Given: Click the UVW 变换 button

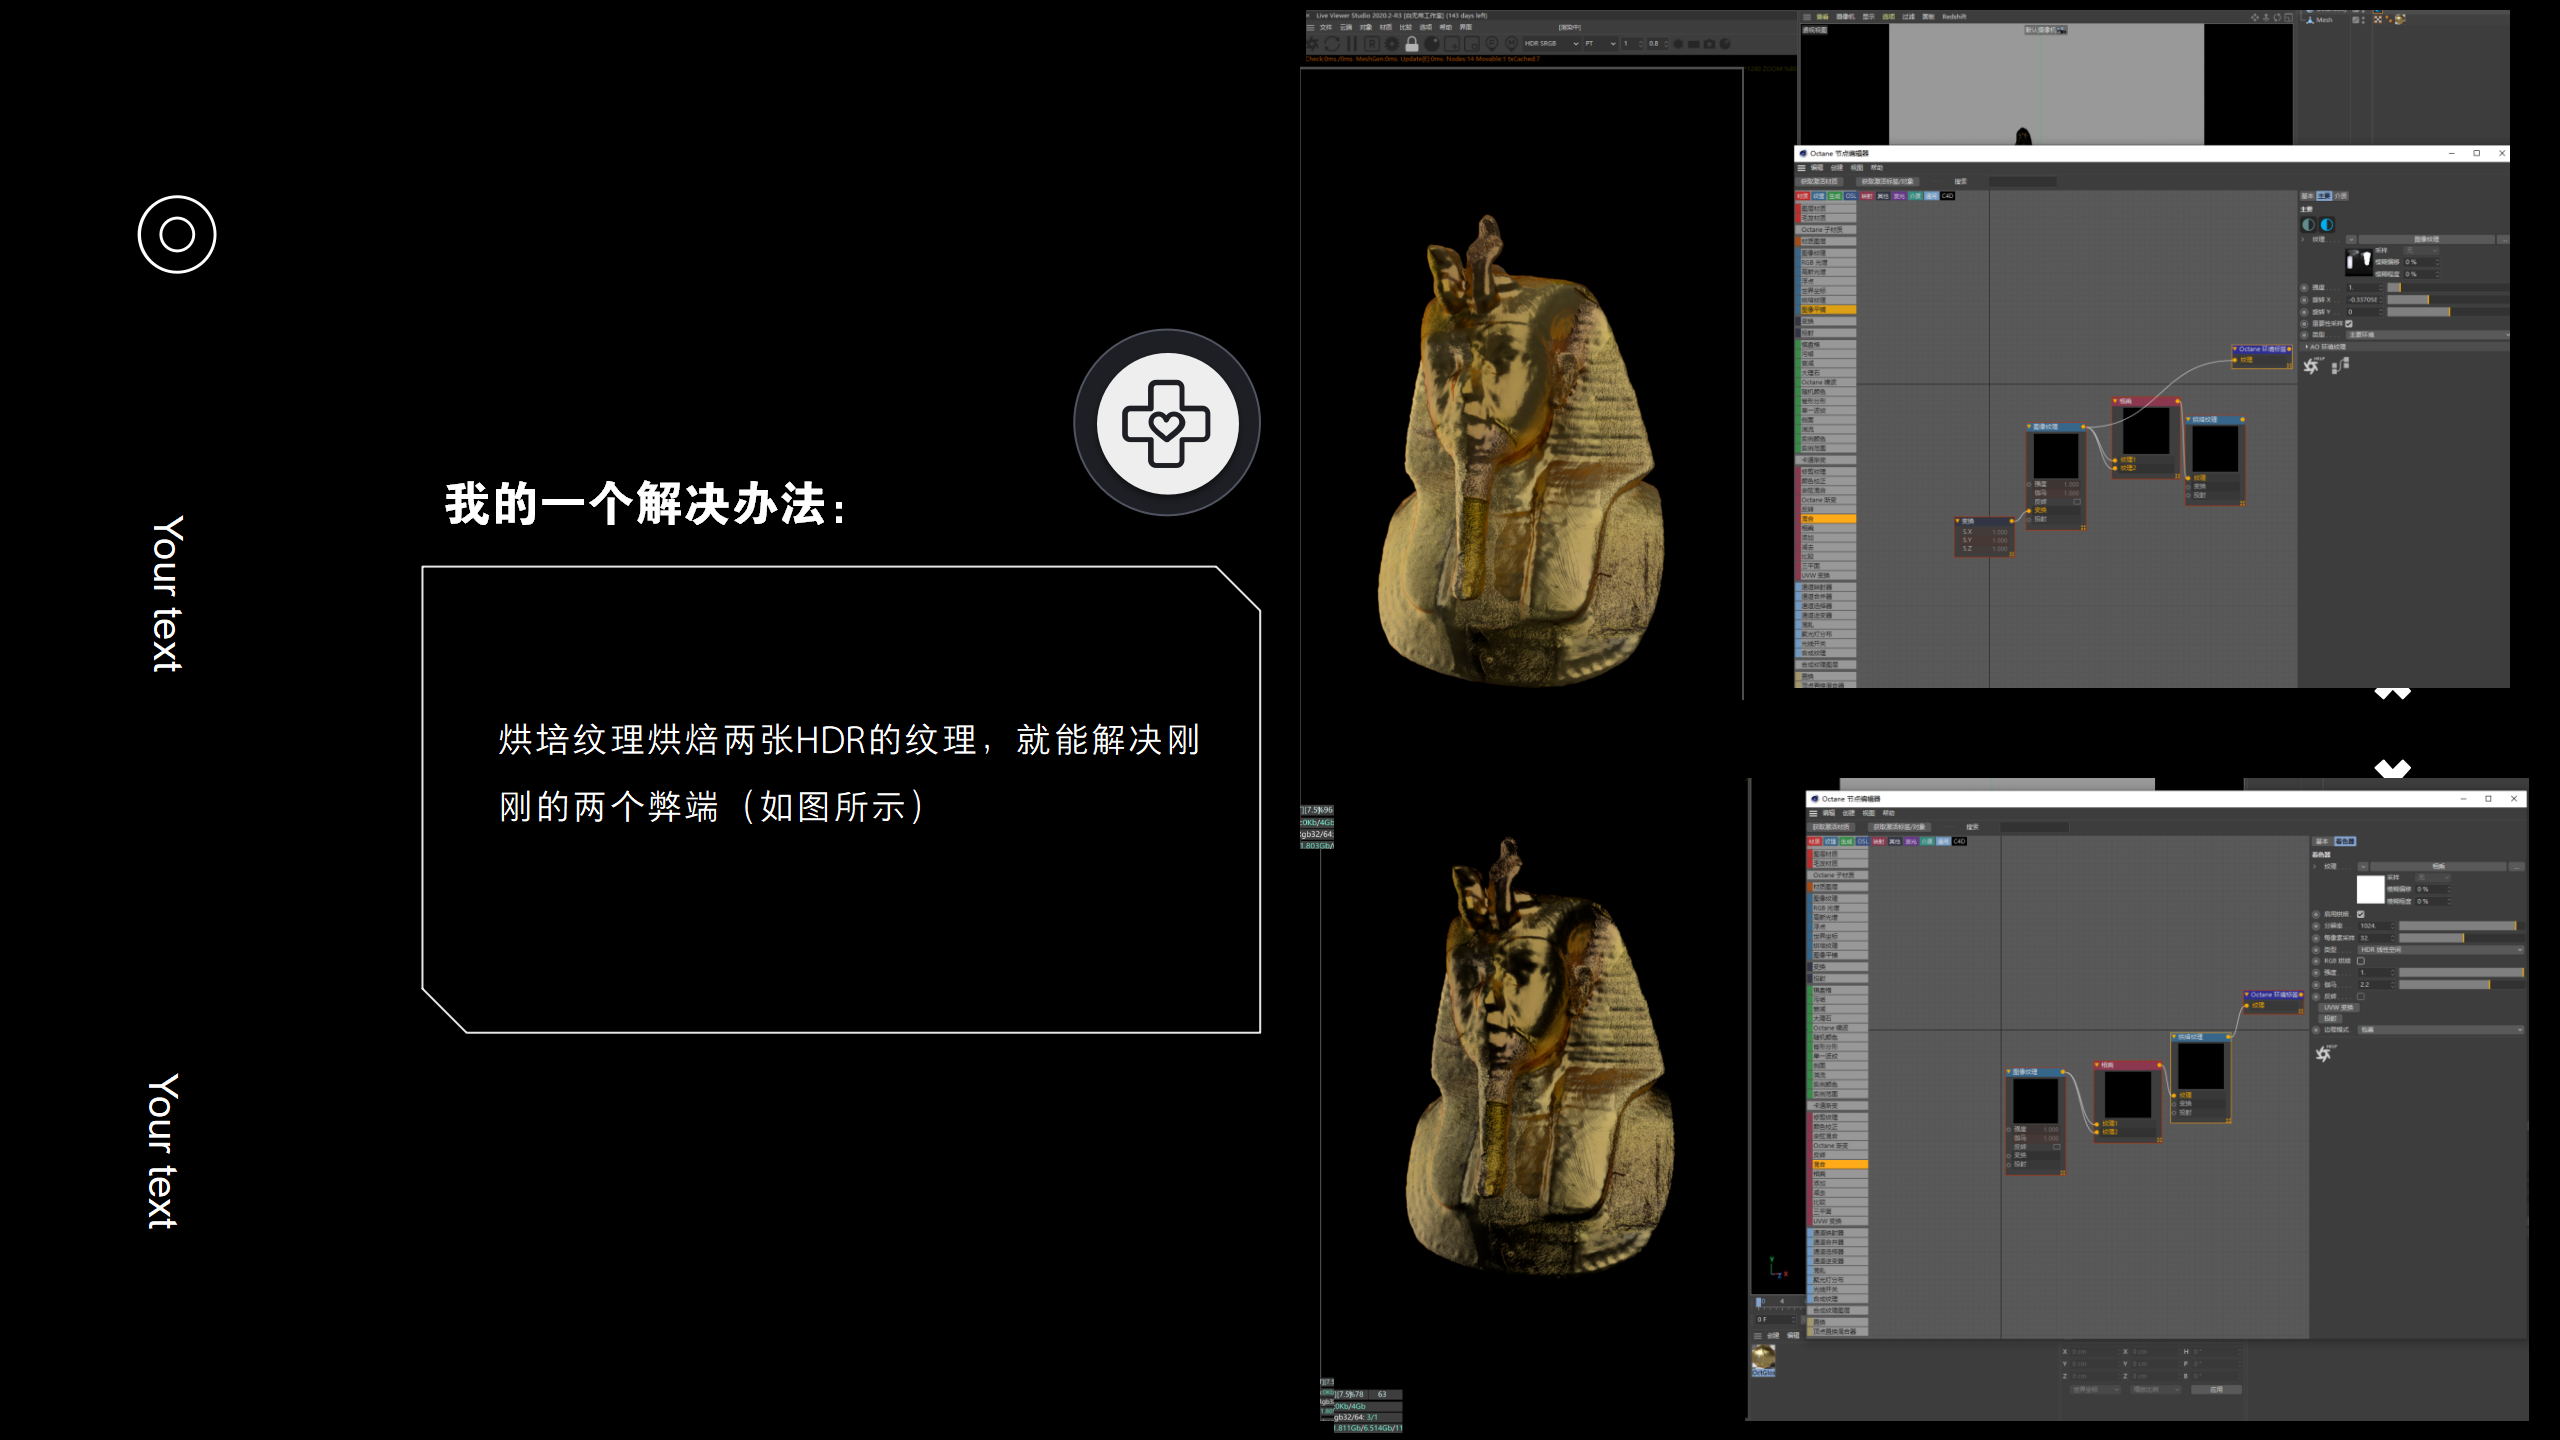Looking at the screenshot, I should 2338,1008.
